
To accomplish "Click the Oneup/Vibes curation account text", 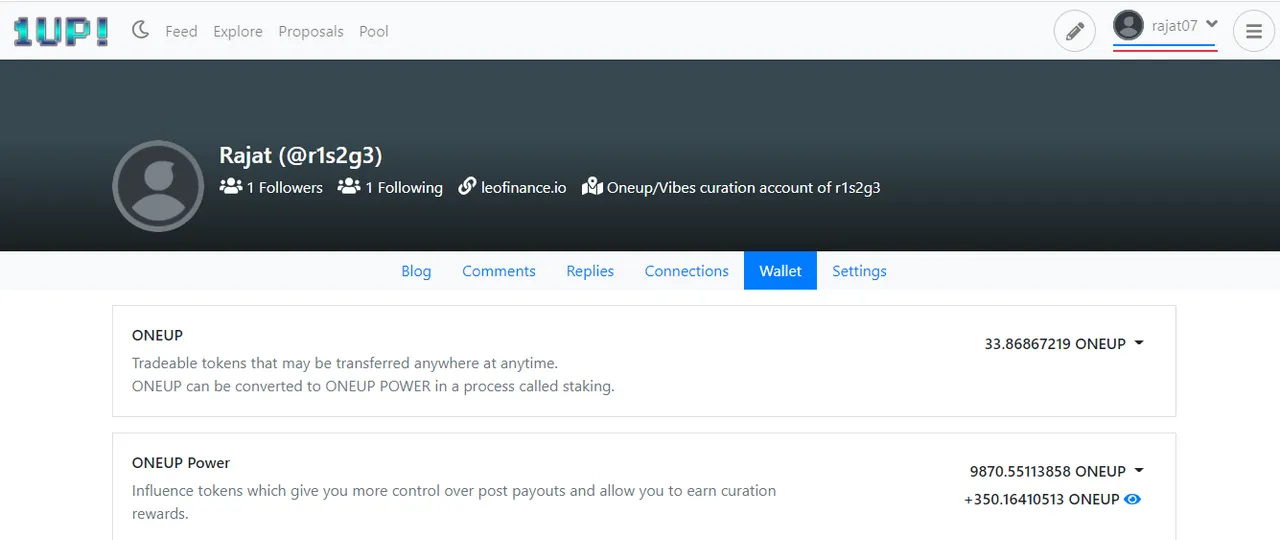I will pyautogui.click(x=743, y=187).
